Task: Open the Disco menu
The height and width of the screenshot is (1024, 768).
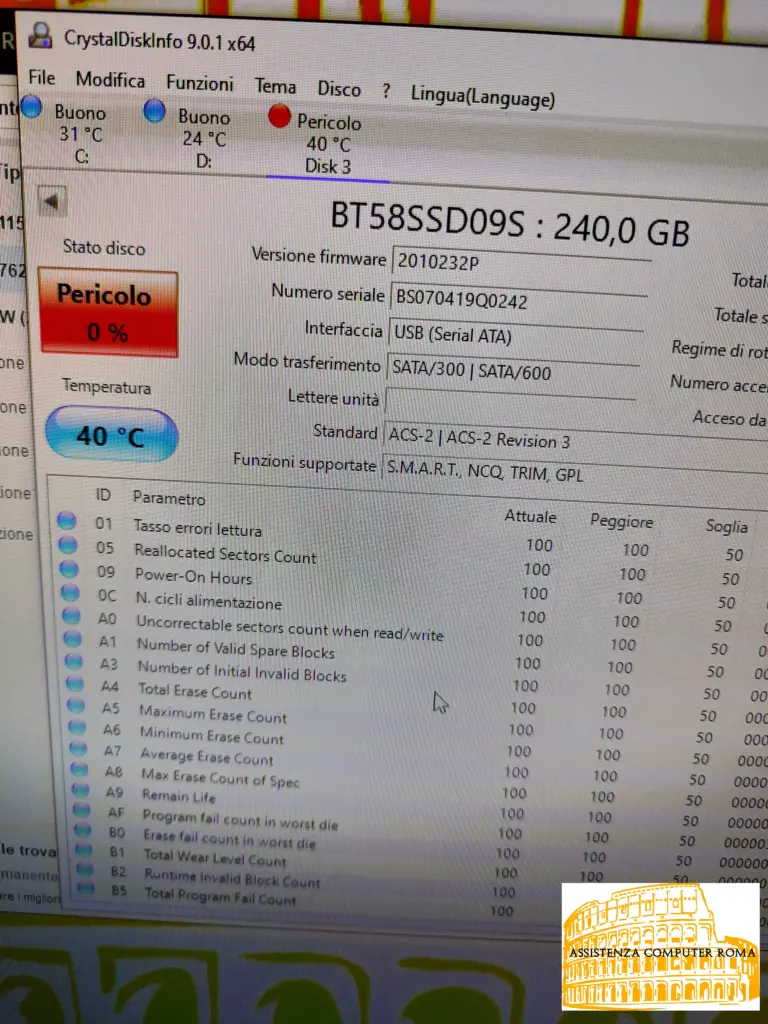Action: tap(339, 89)
